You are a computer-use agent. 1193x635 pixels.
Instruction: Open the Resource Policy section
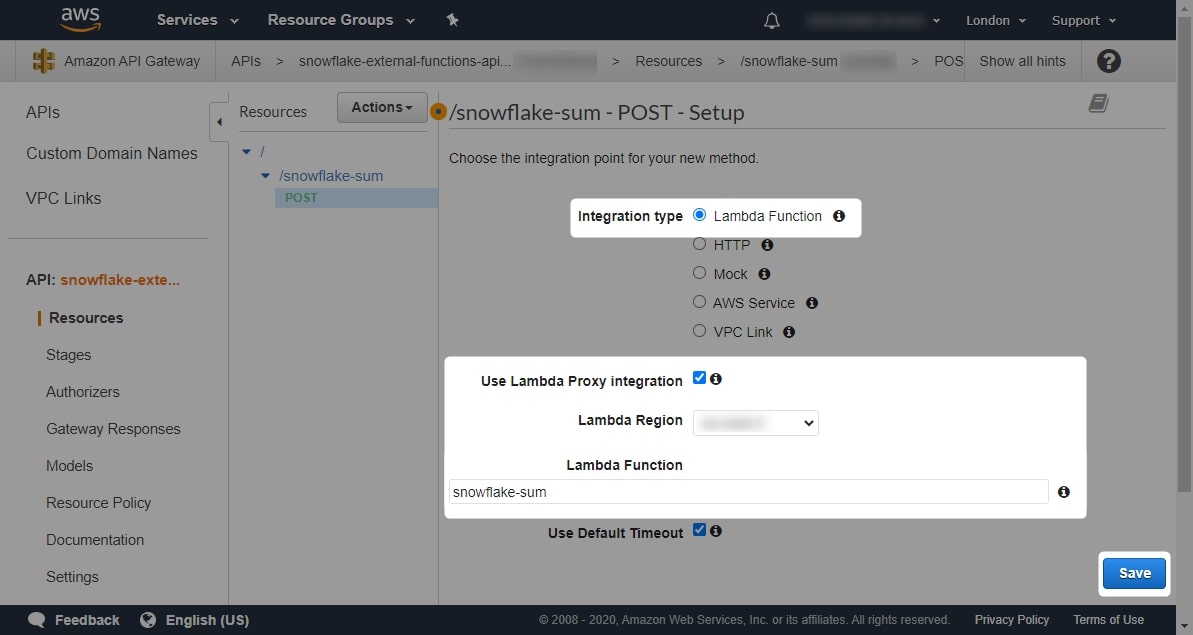[98, 503]
